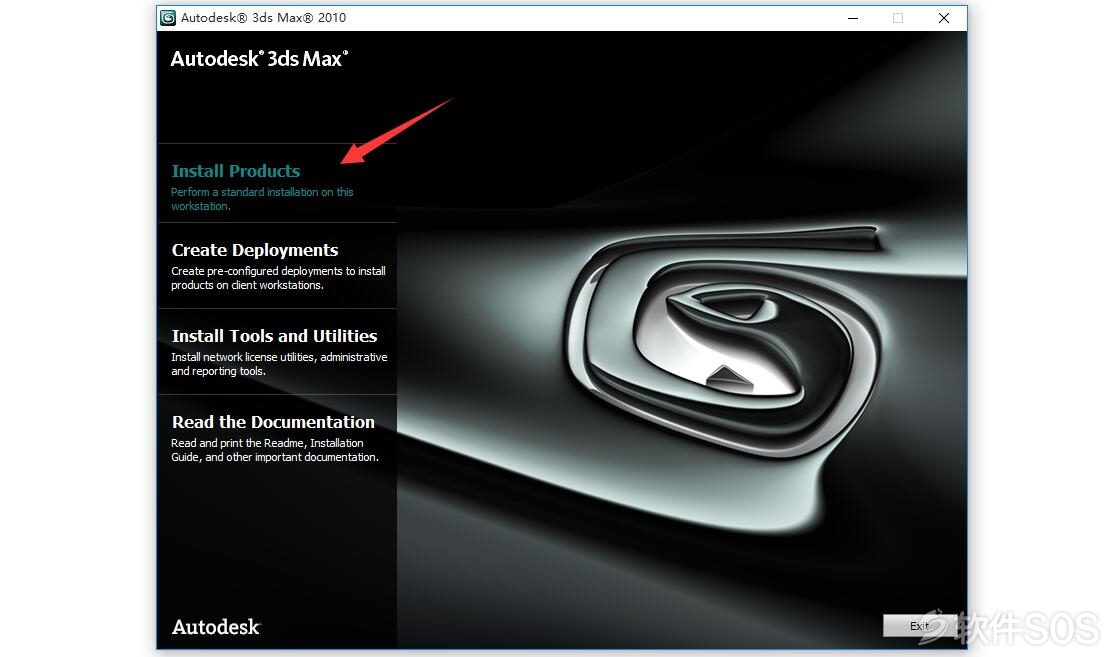Click 'Install network license utilities' description text

279,364
